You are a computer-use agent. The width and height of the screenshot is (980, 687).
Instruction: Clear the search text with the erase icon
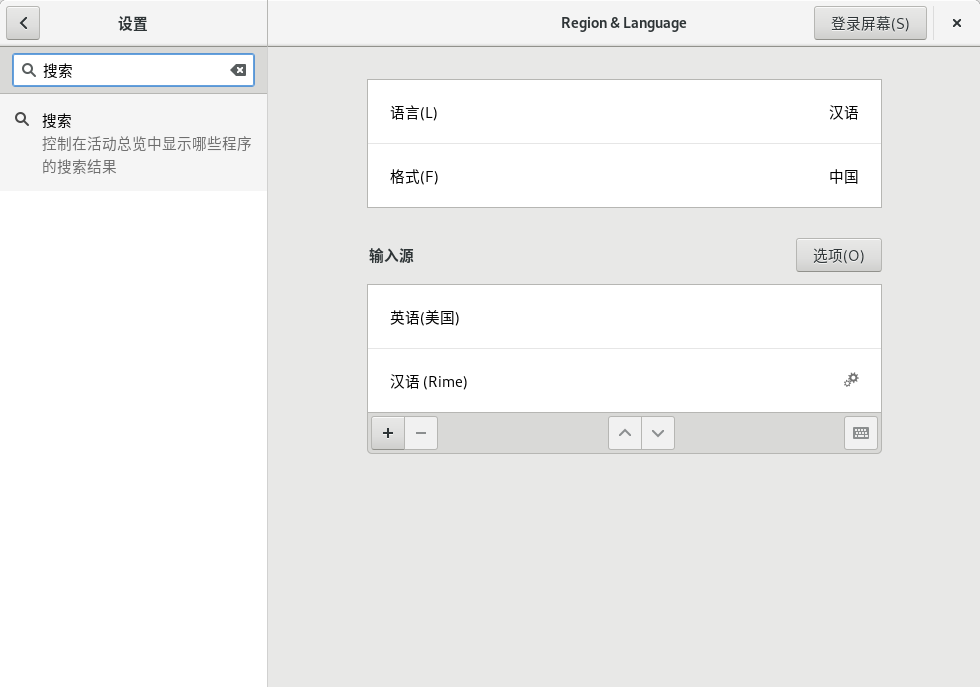click(238, 70)
